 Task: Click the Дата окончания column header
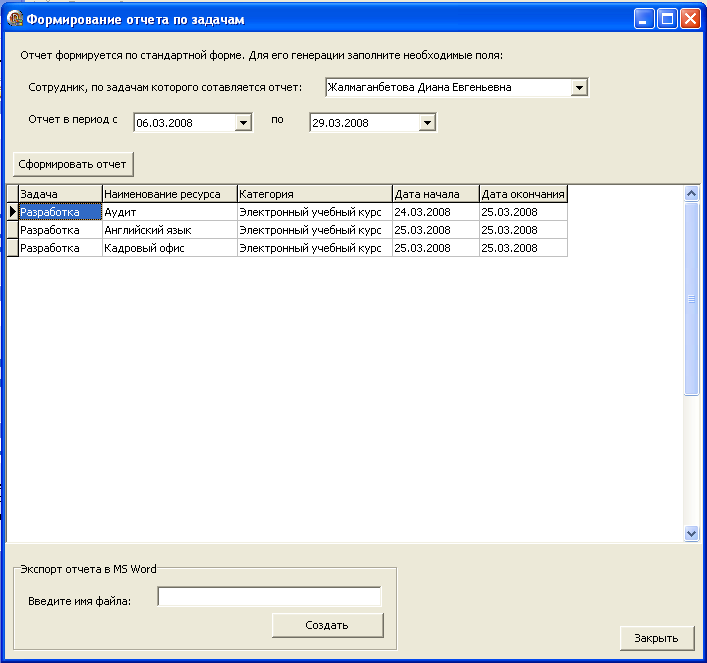(523, 194)
